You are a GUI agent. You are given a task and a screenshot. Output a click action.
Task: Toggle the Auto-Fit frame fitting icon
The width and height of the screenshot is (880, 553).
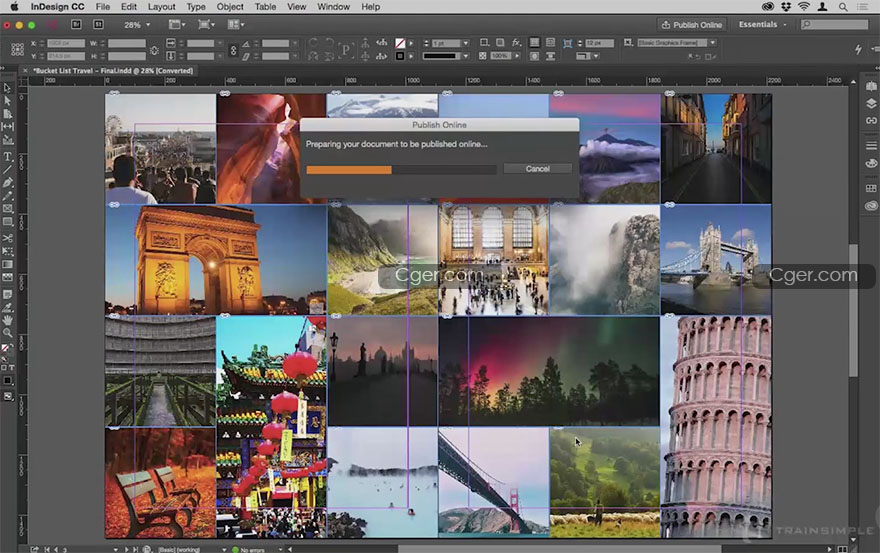tap(567, 43)
